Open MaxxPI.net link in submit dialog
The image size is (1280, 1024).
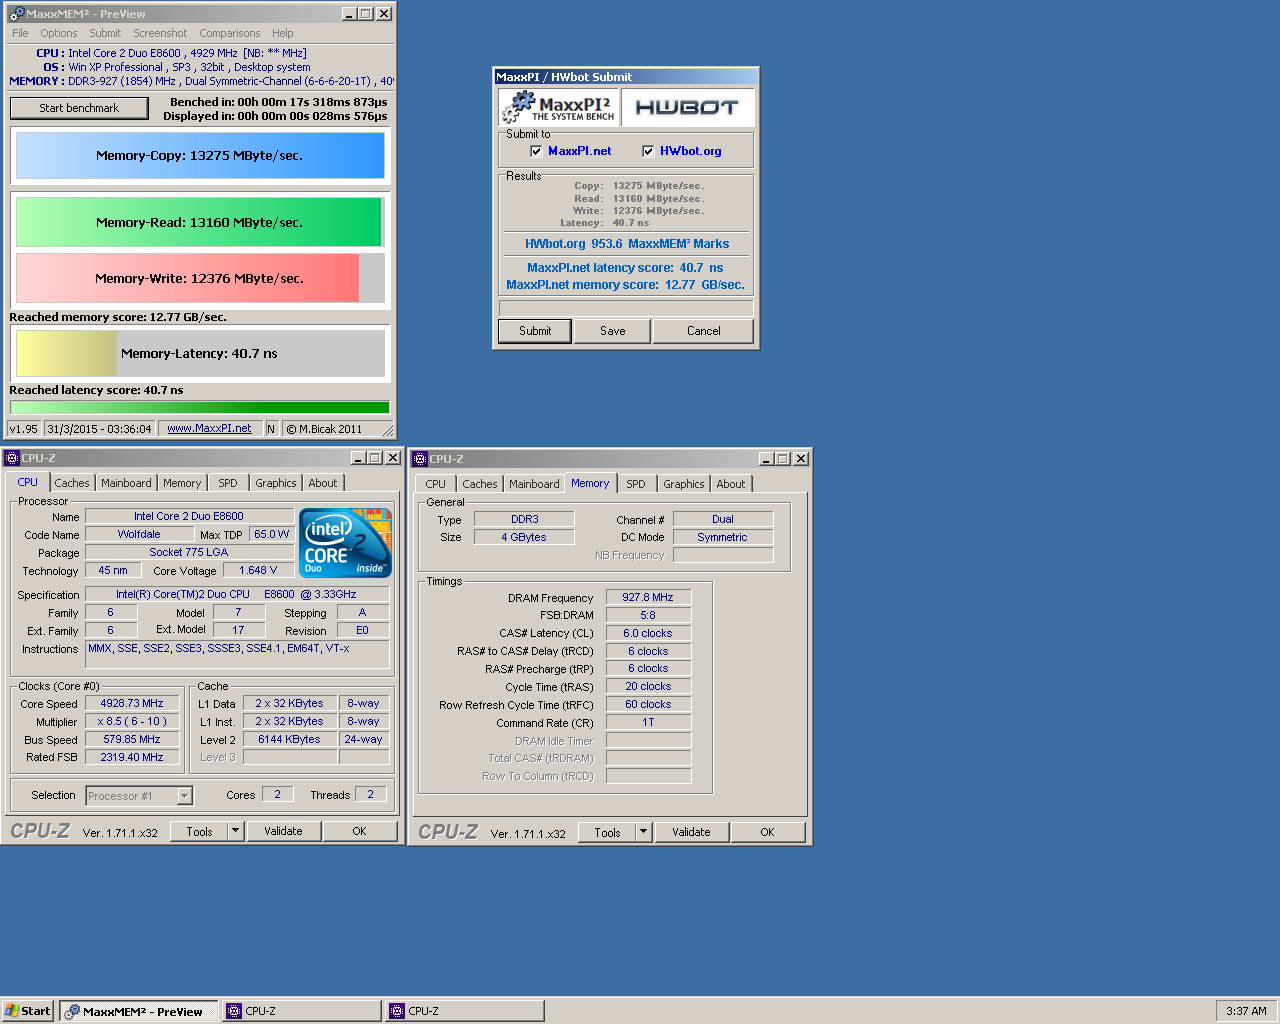pyautogui.click(x=580, y=151)
